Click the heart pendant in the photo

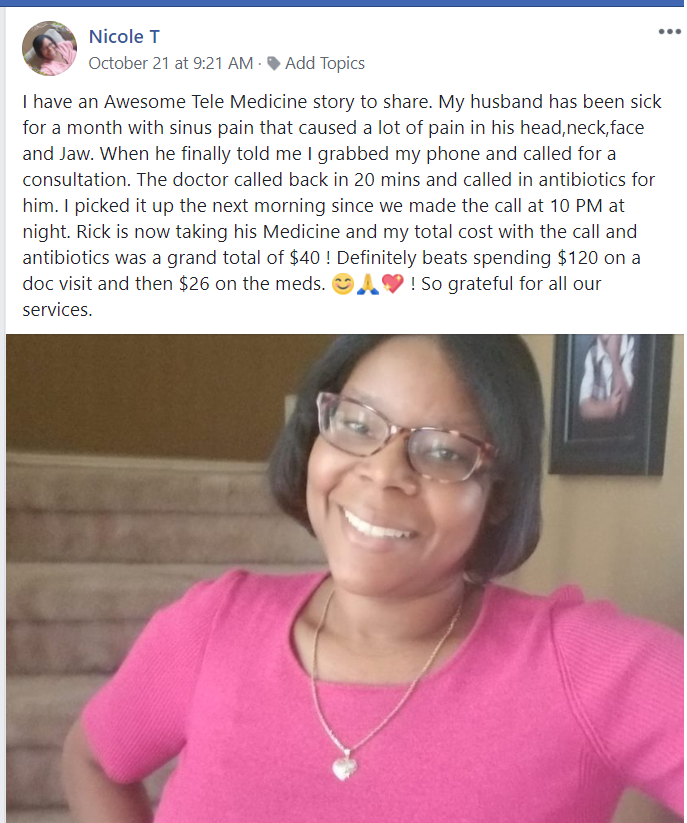click(344, 767)
